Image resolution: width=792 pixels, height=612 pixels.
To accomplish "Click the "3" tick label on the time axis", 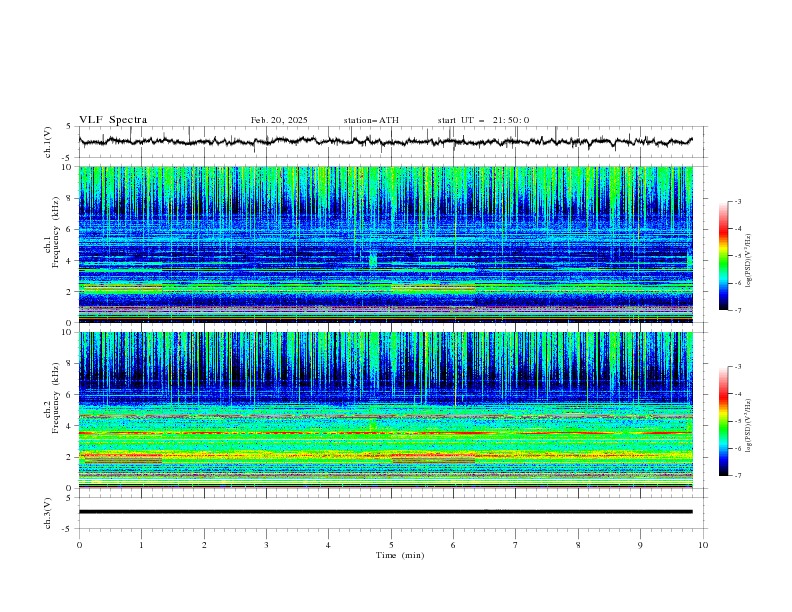I will (266, 545).
